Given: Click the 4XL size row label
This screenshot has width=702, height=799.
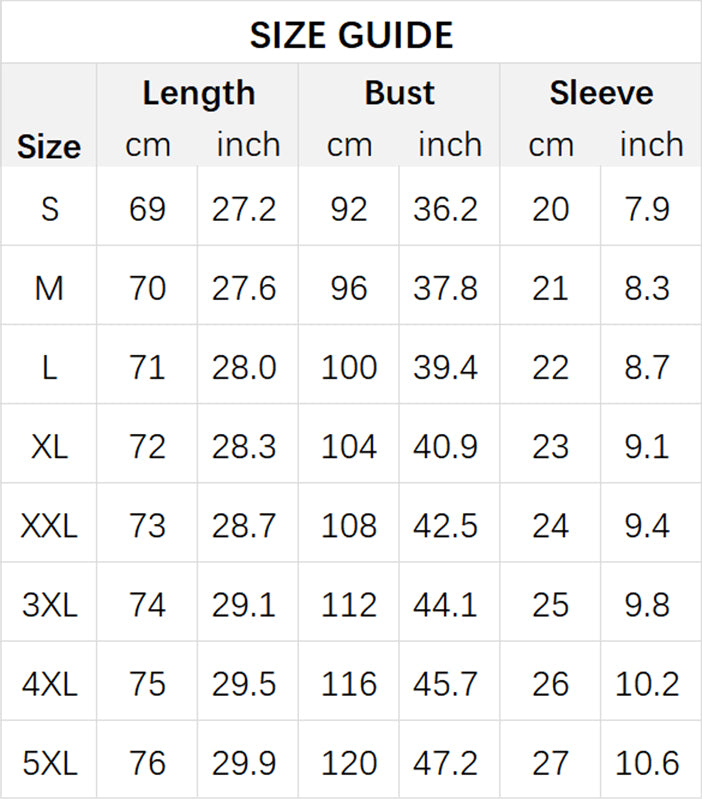Looking at the screenshot, I should pos(49,684).
